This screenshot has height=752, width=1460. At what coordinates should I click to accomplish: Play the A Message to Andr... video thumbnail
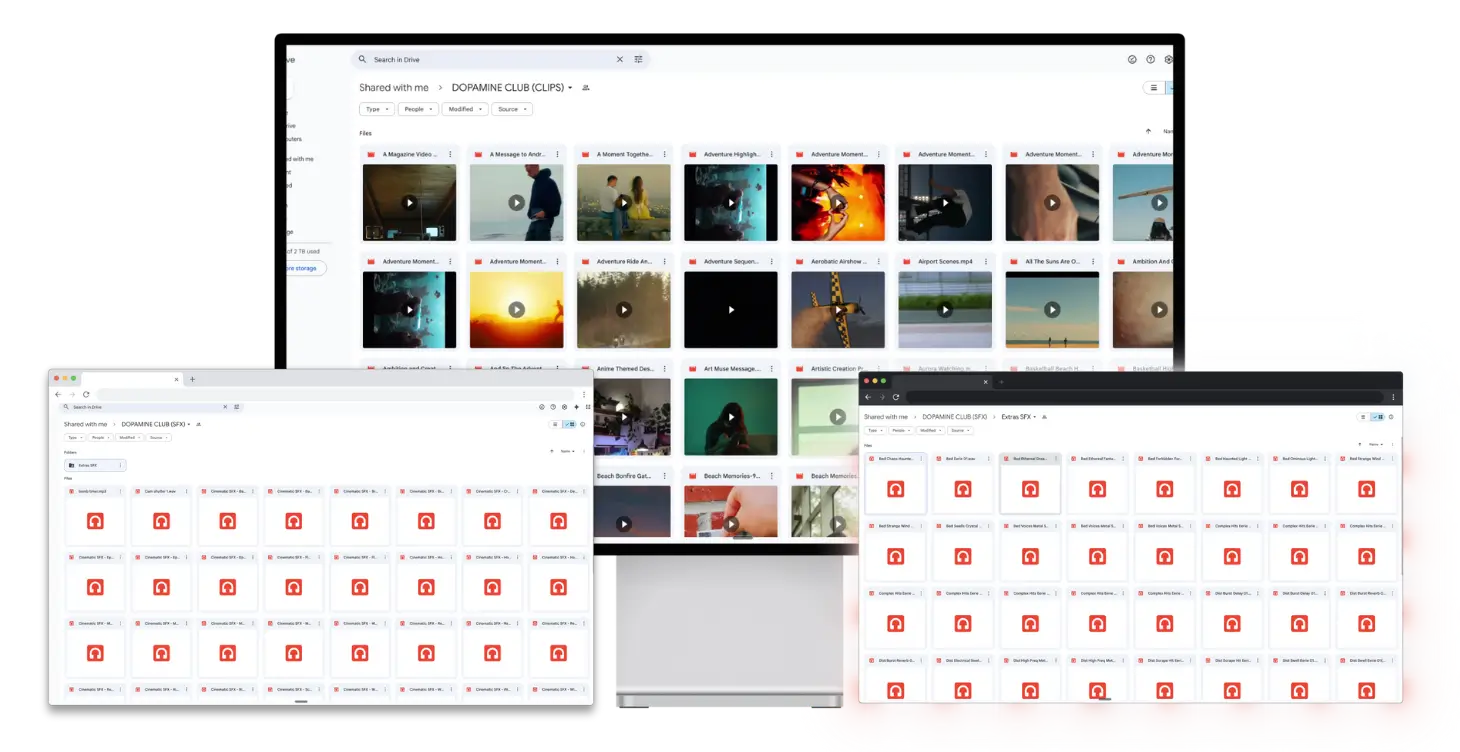[x=516, y=202]
